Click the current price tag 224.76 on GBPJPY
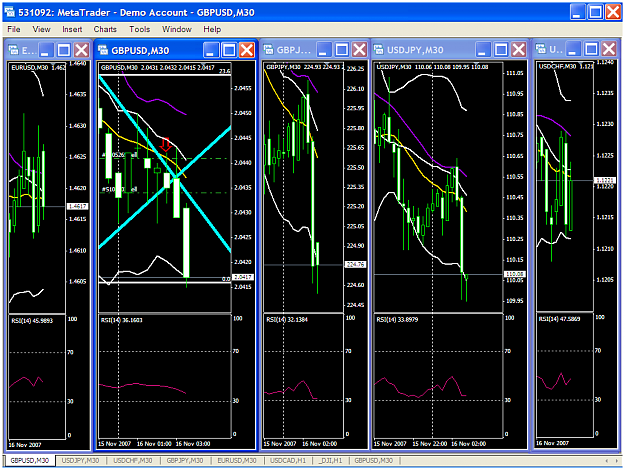 click(355, 264)
